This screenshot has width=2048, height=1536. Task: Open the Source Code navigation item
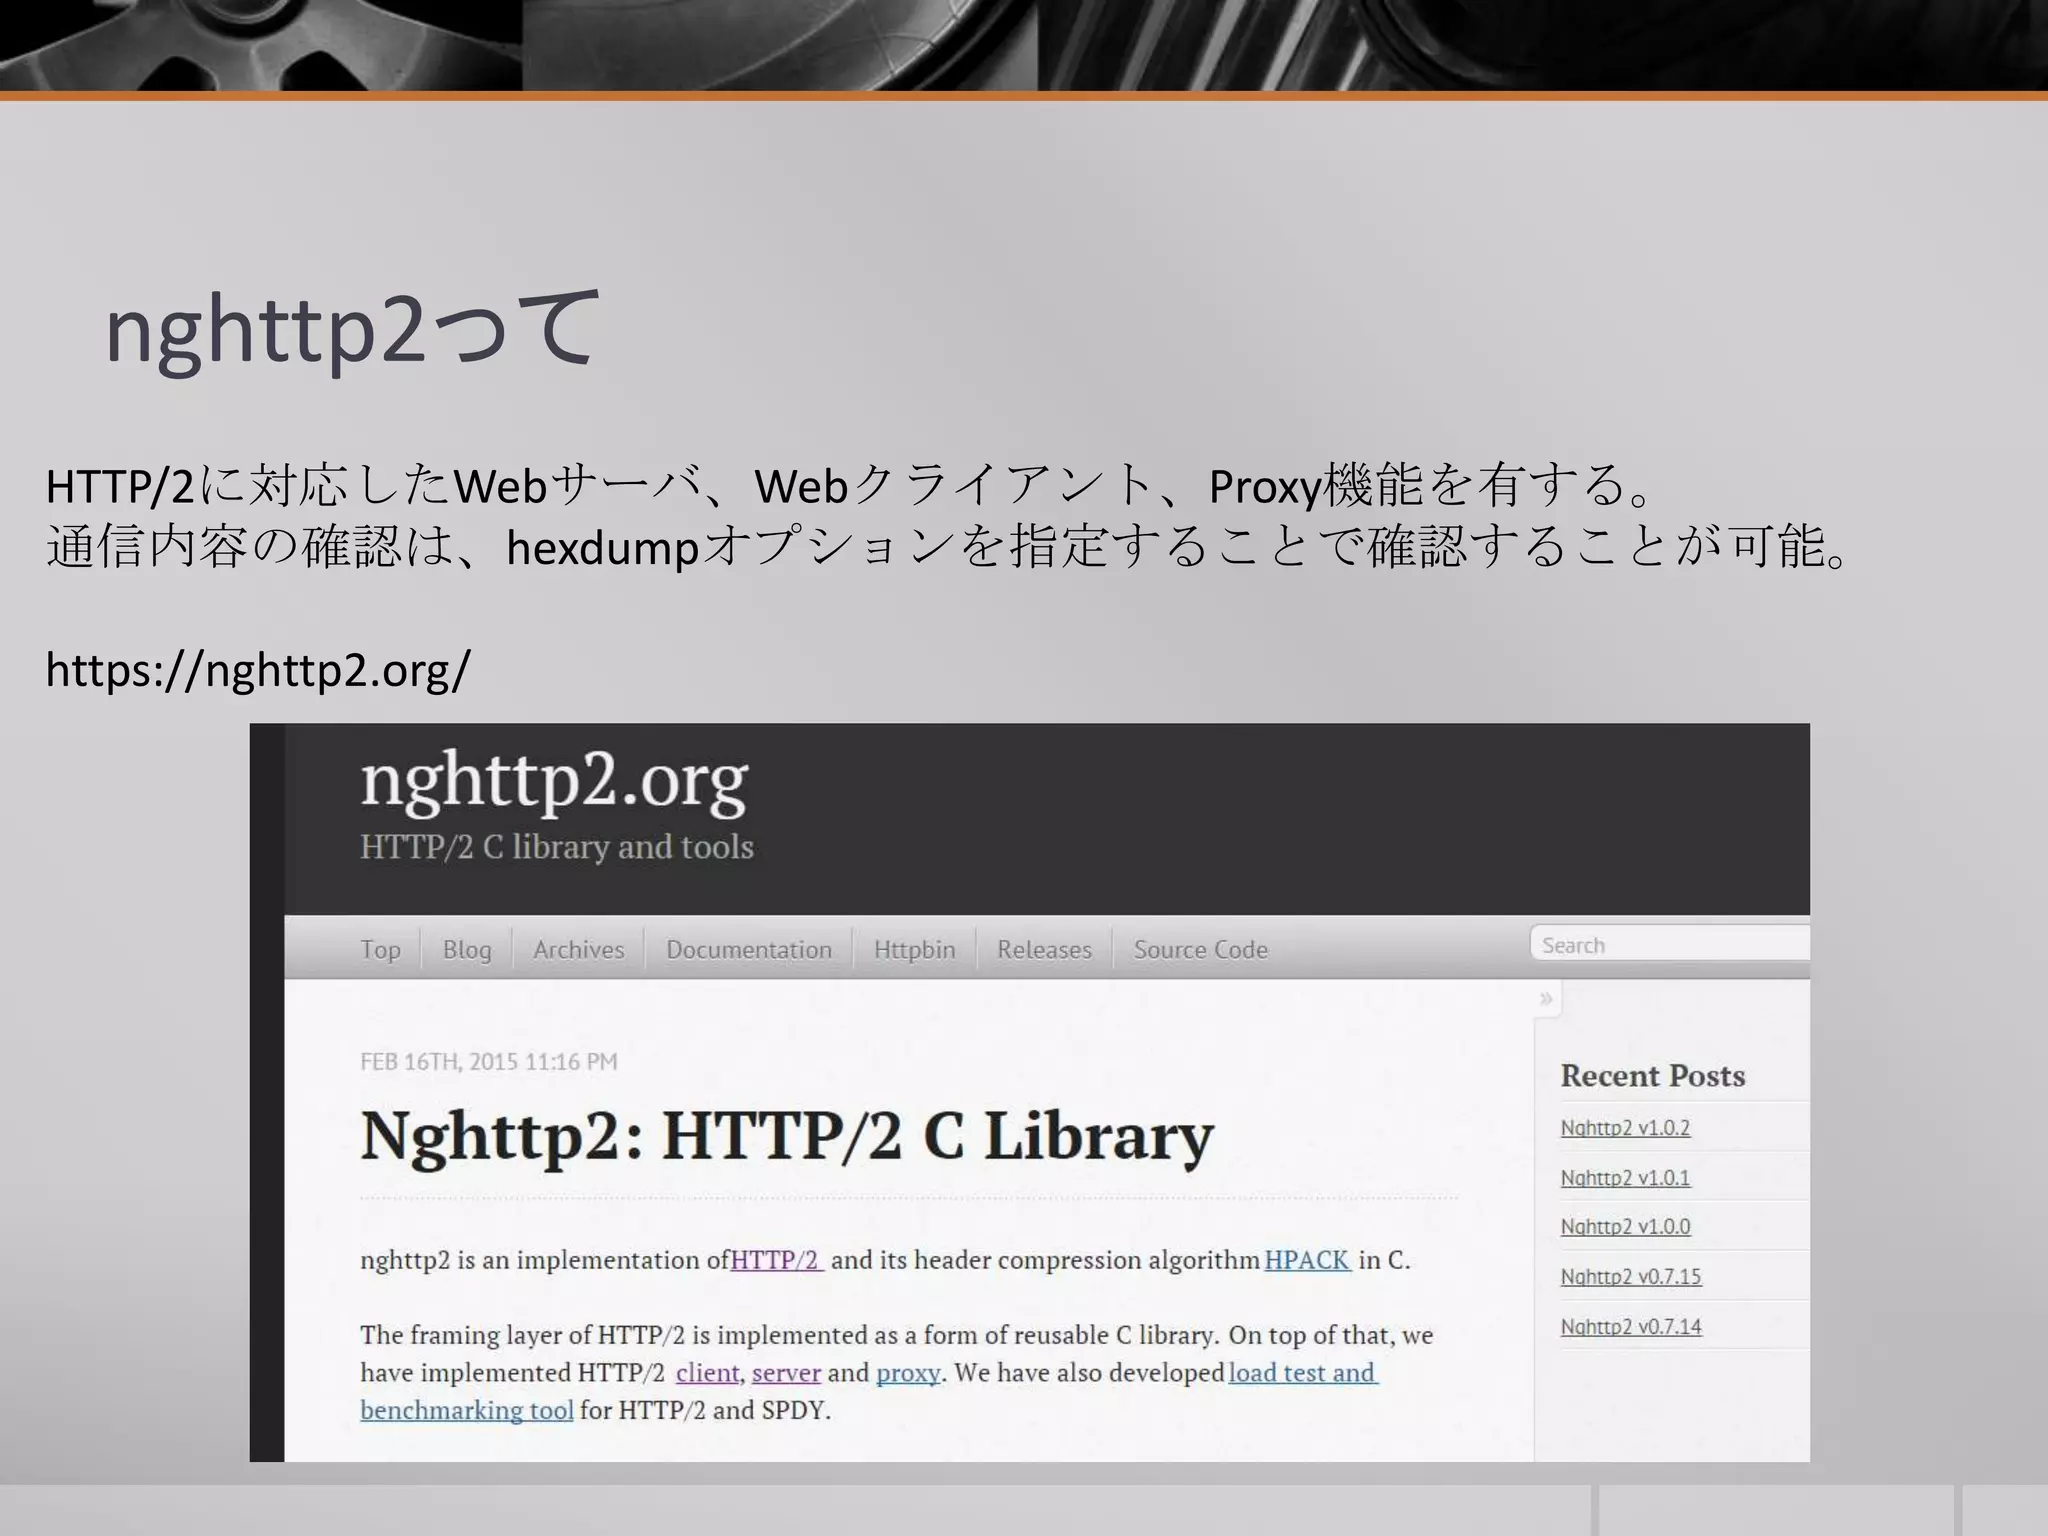pos(1200,949)
